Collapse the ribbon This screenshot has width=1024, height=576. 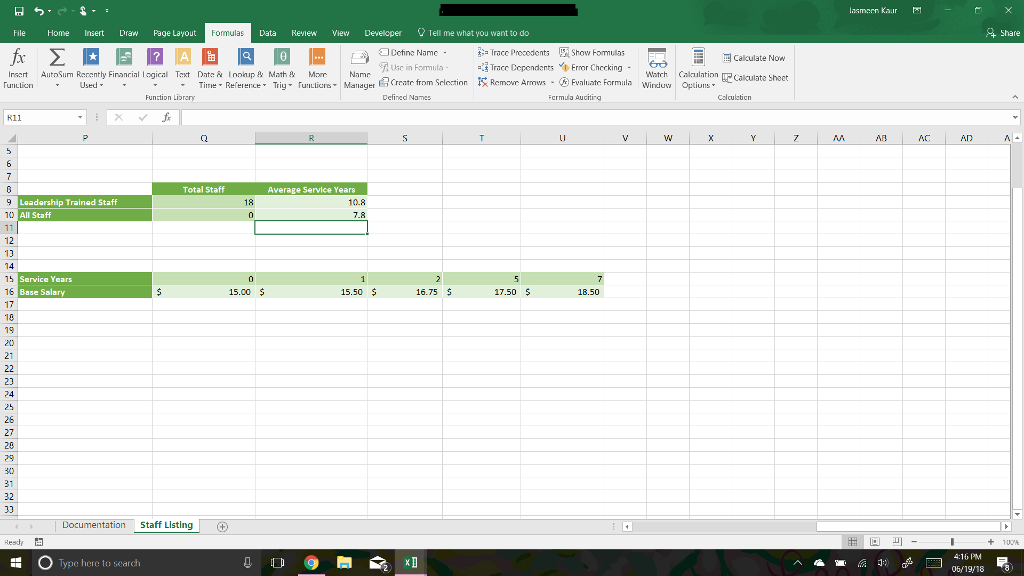click(1015, 97)
